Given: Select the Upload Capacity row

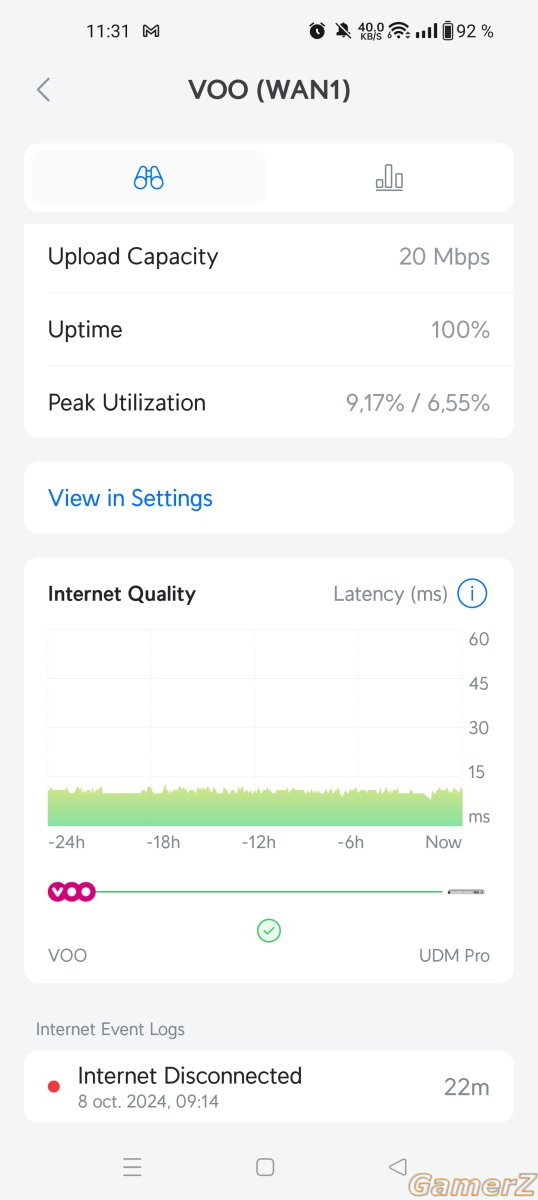Looking at the screenshot, I should [x=269, y=257].
